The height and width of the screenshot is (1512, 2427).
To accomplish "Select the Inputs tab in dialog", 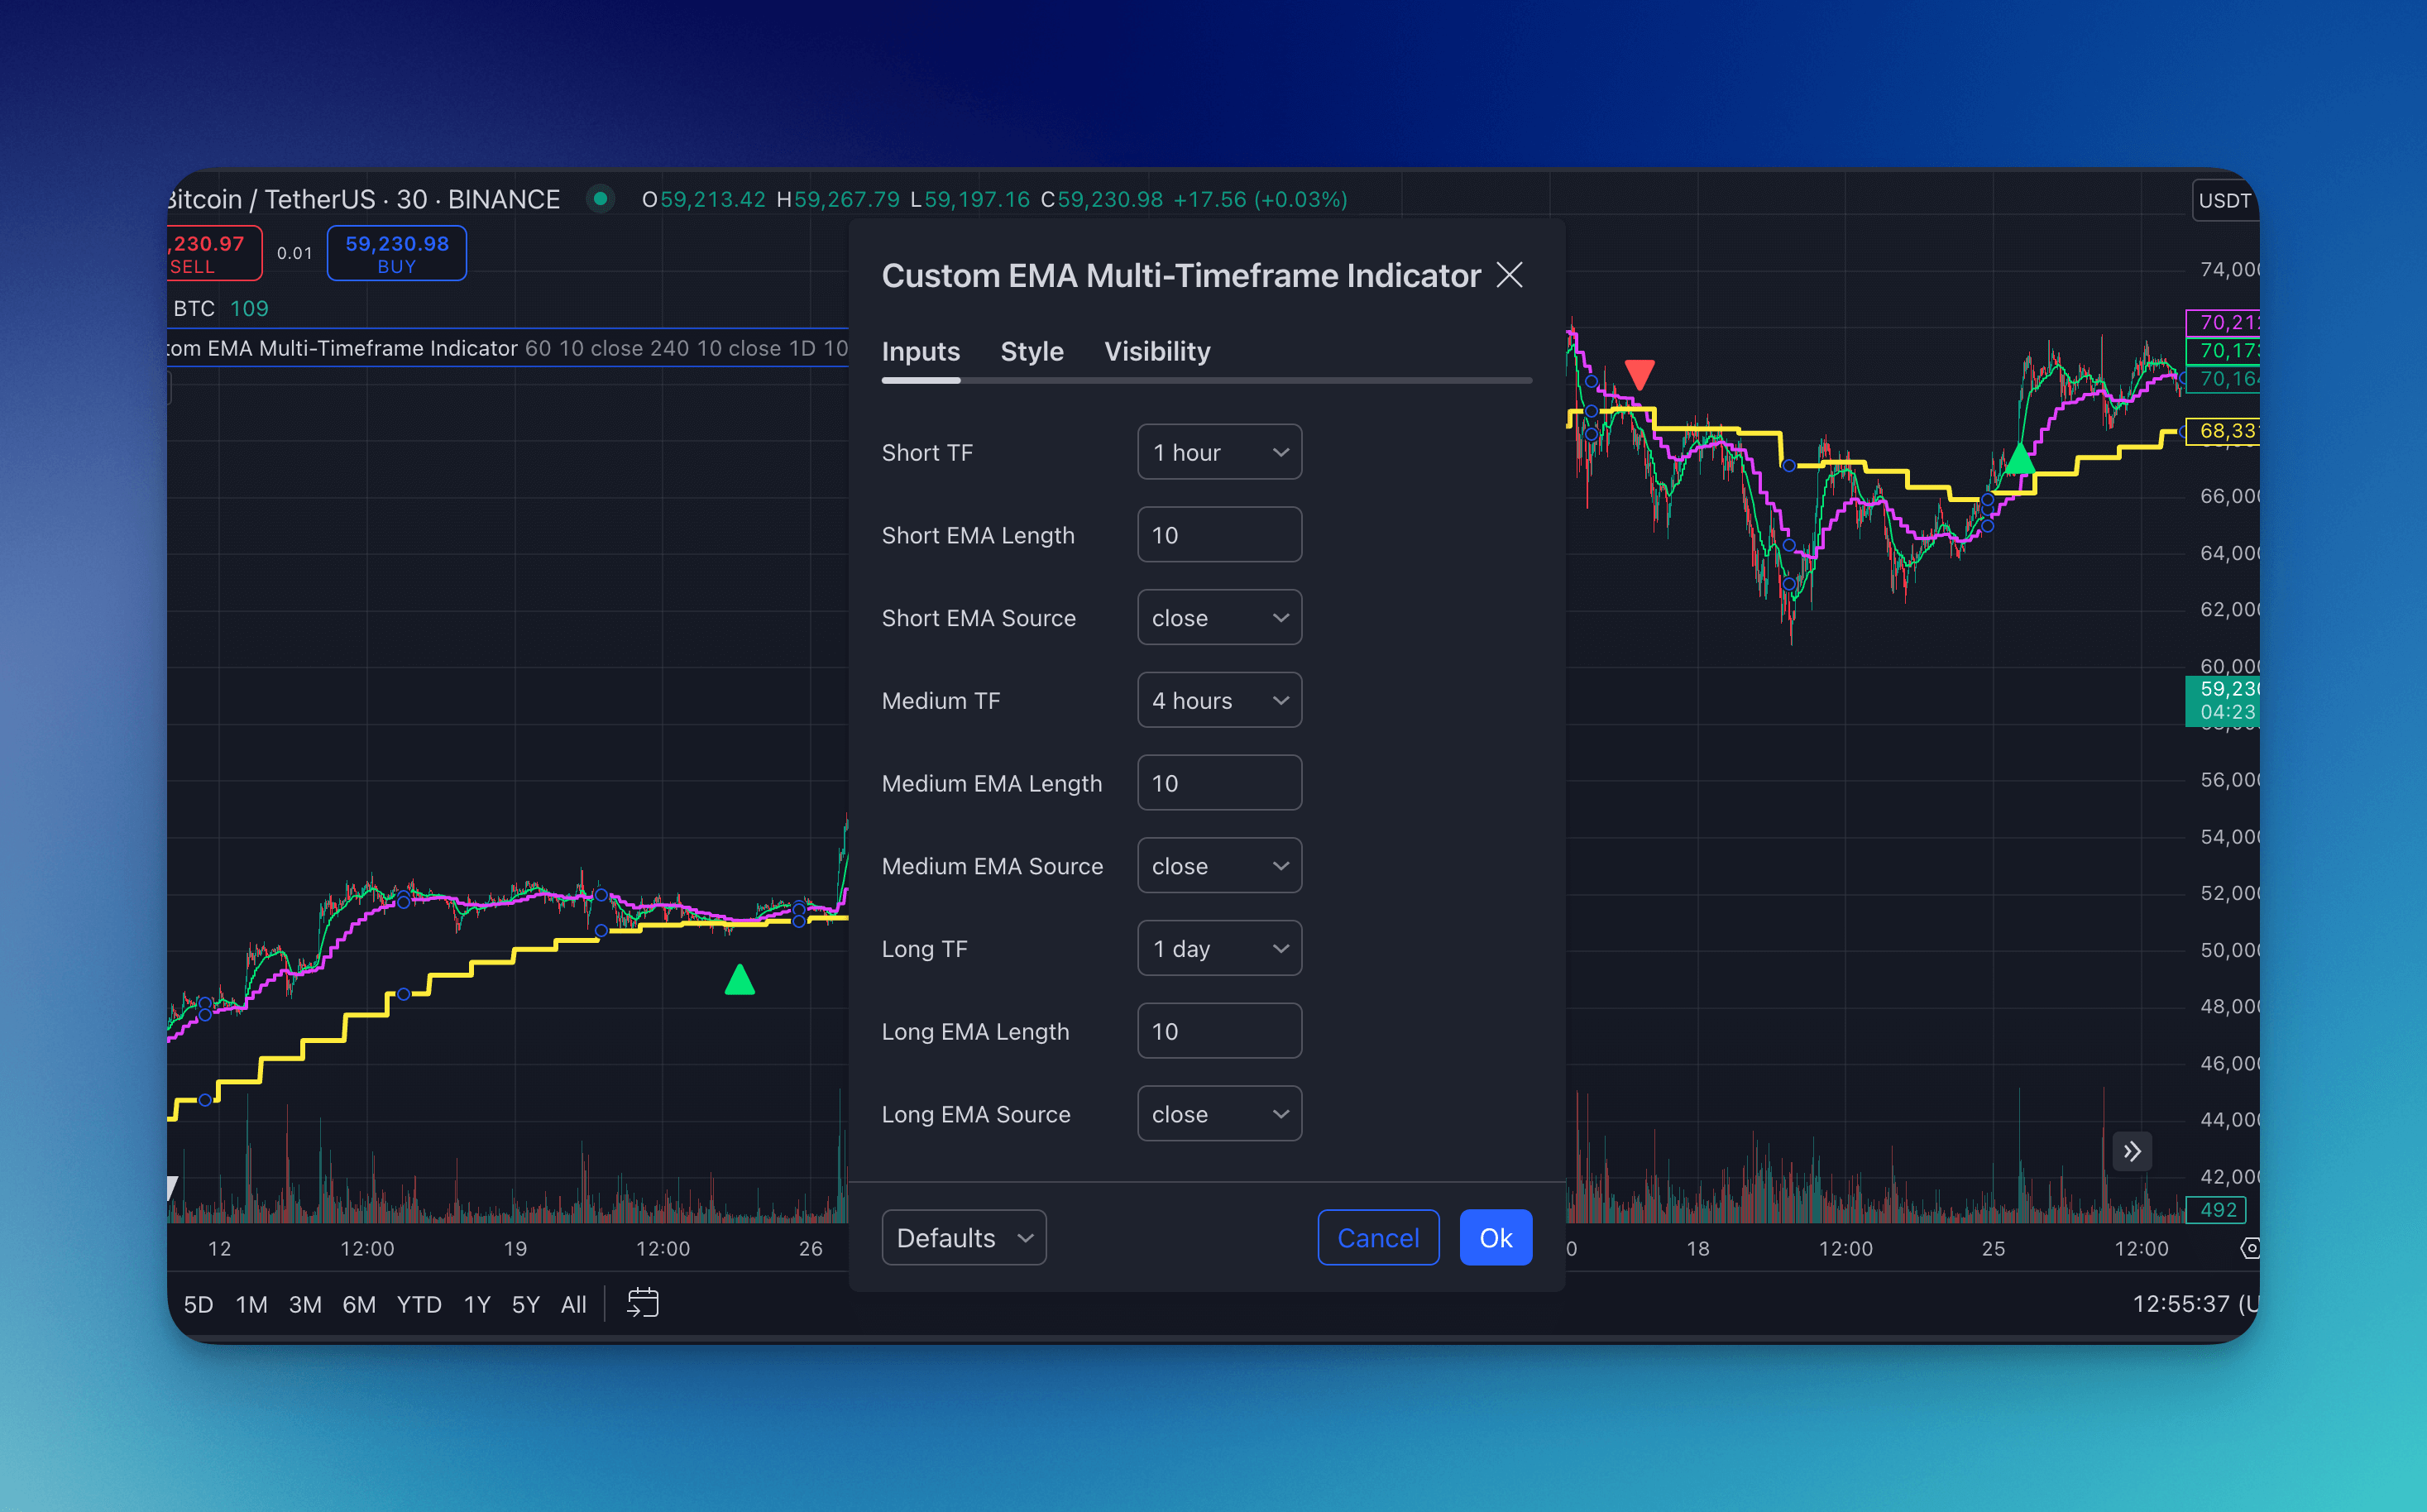I will point(921,352).
